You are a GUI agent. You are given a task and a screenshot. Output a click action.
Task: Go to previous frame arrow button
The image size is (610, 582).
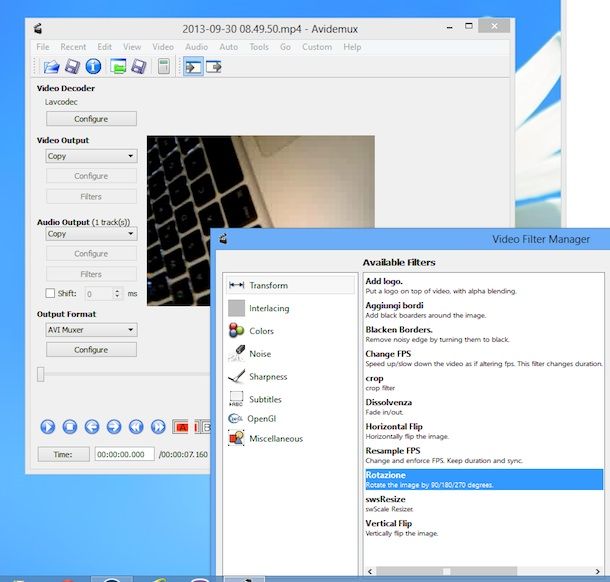(92, 427)
